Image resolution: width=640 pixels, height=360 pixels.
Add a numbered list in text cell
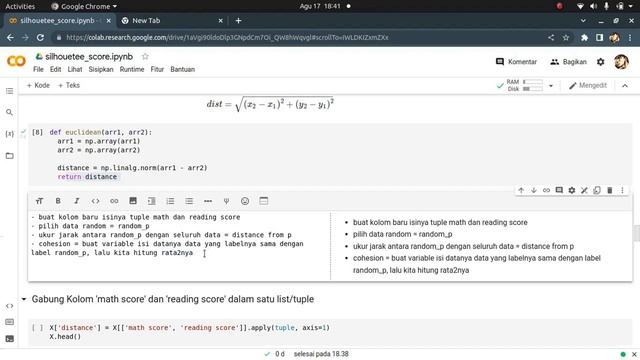coord(170,201)
